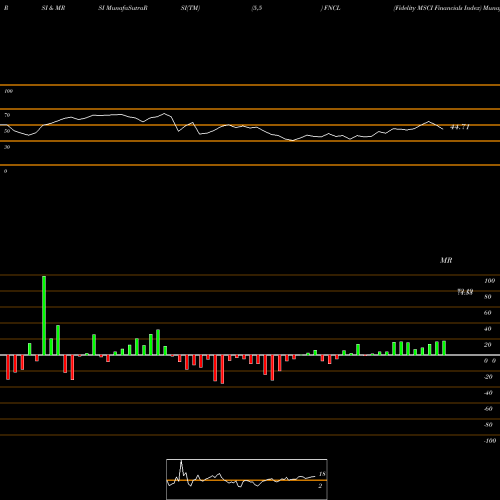Click '(Fidelity MSCI Financials Index)' title text

coord(438,8)
